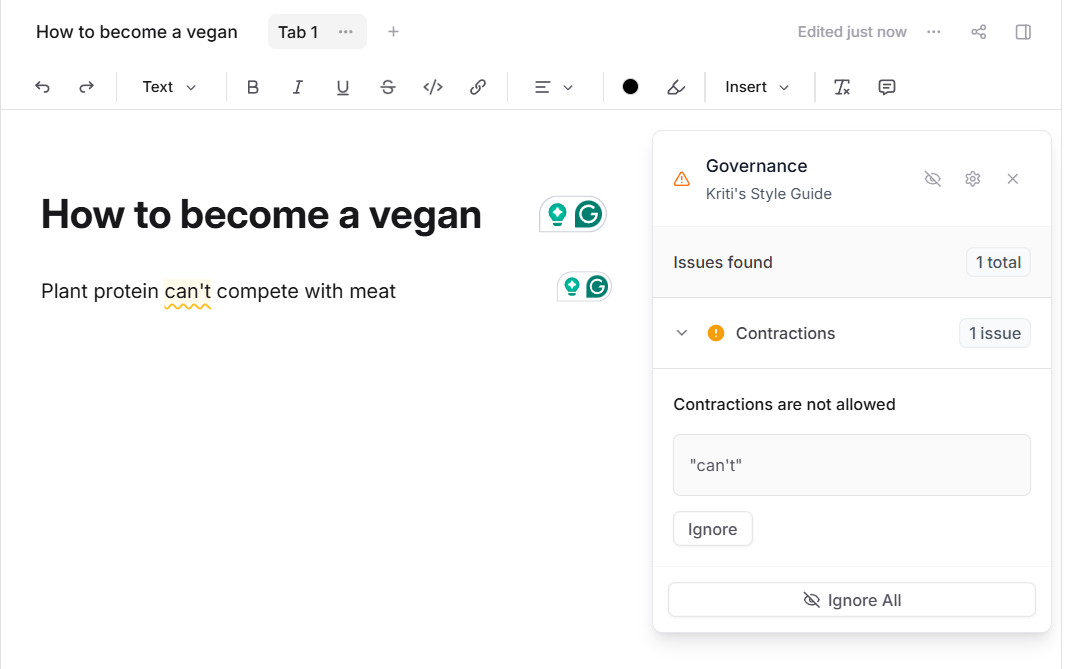The width and height of the screenshot is (1066, 669).
Task: Insert a link with the link icon
Action: 478,87
